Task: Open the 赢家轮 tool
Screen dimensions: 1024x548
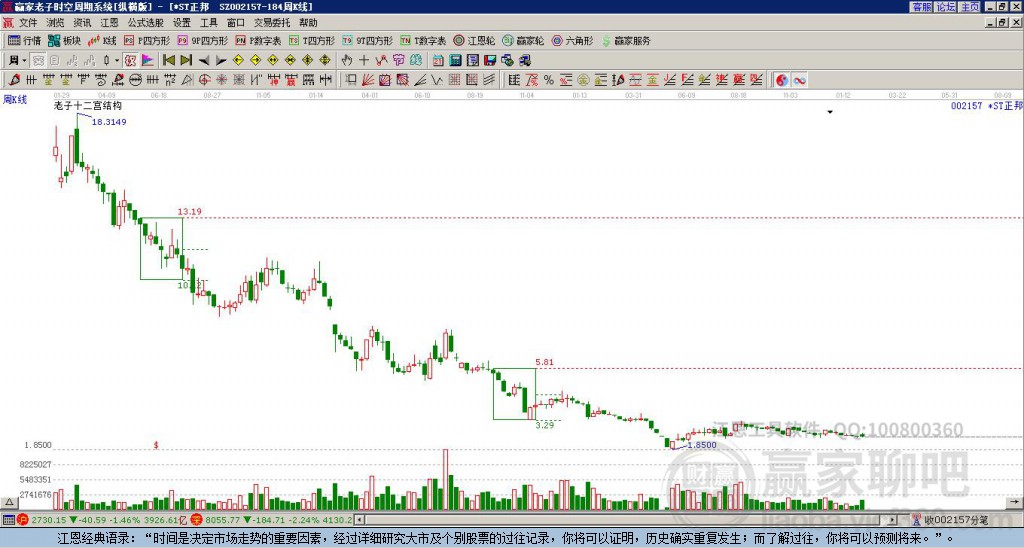Action: click(x=523, y=40)
